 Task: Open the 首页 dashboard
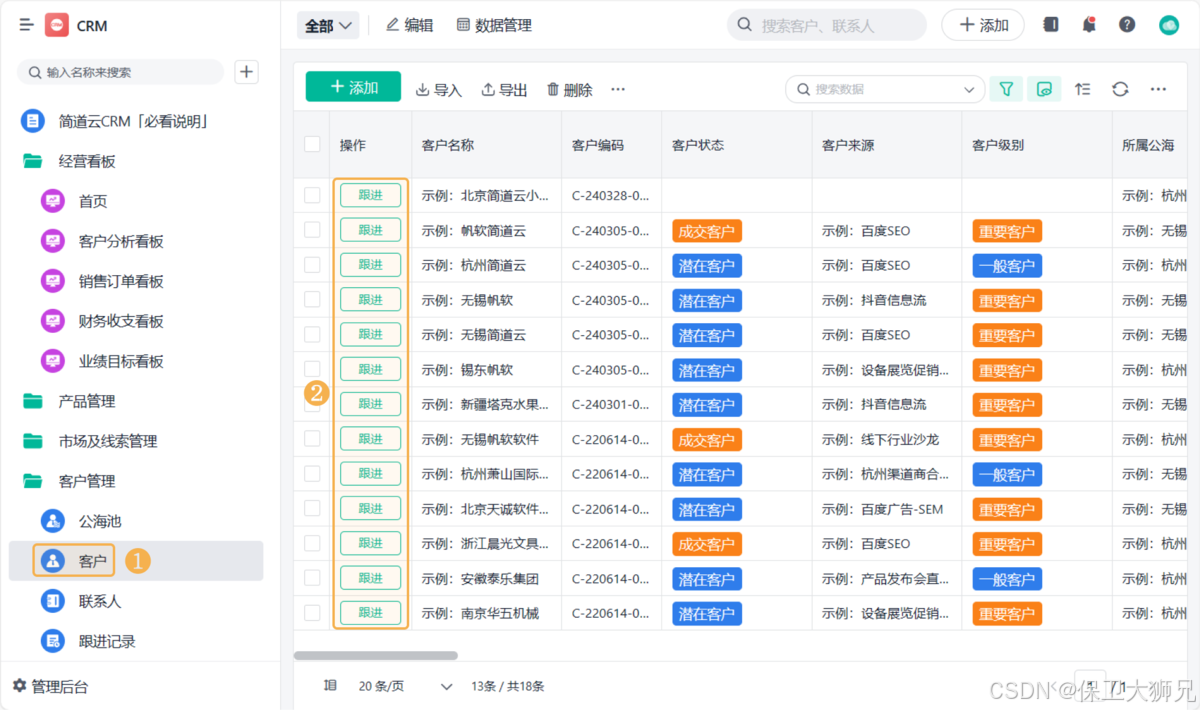pyautogui.click(x=93, y=201)
